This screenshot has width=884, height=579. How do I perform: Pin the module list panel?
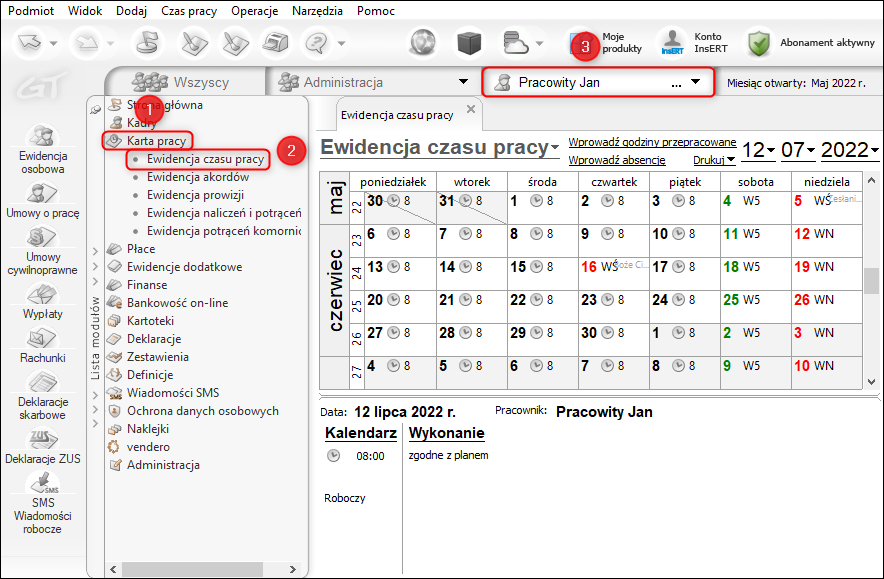pyautogui.click(x=96, y=109)
